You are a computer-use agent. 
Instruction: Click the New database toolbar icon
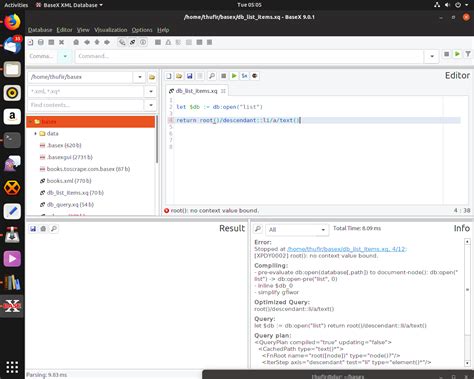click(x=30, y=42)
